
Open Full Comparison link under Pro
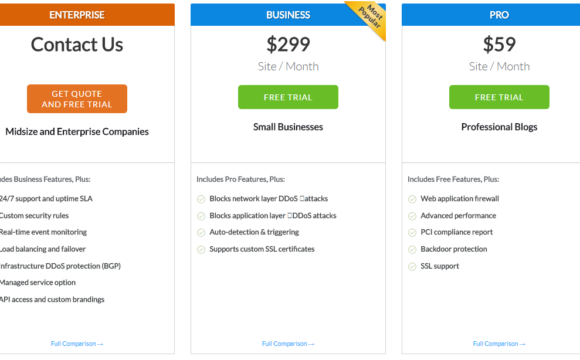[499, 344]
